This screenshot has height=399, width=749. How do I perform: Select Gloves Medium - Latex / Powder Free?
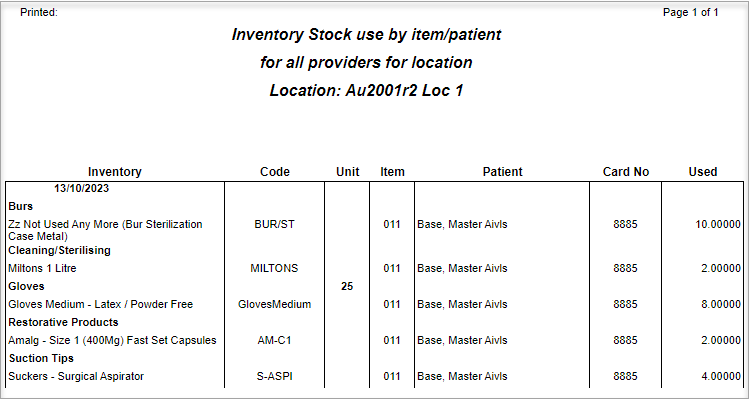[x=100, y=304]
